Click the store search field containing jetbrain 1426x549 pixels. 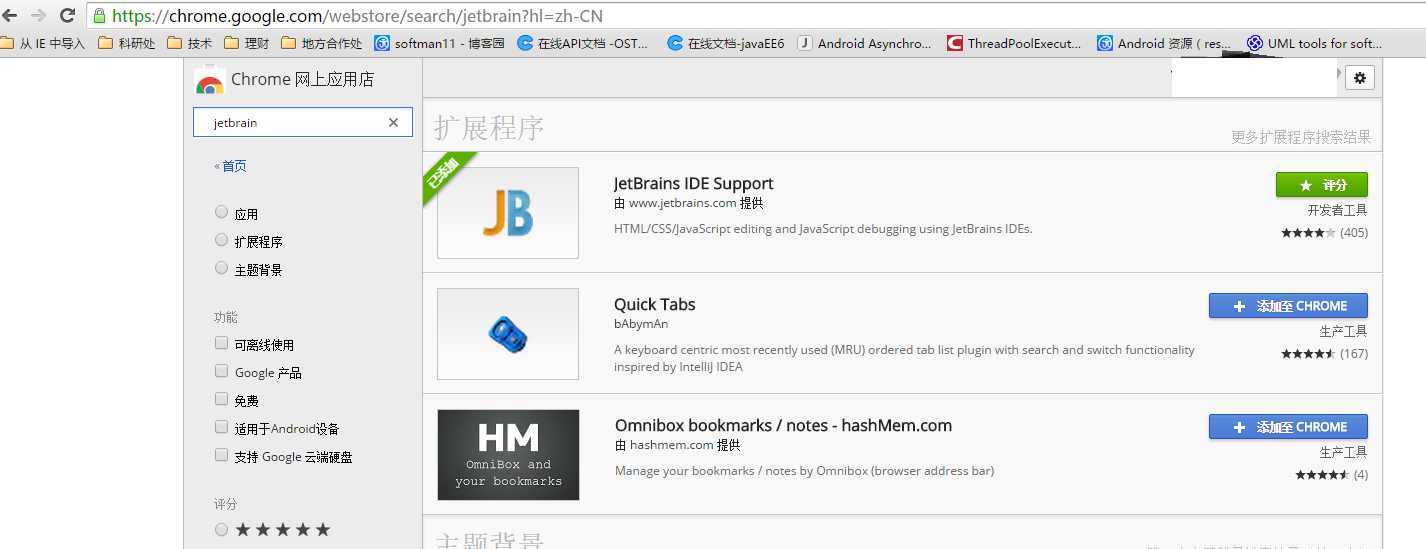pyautogui.click(x=302, y=122)
